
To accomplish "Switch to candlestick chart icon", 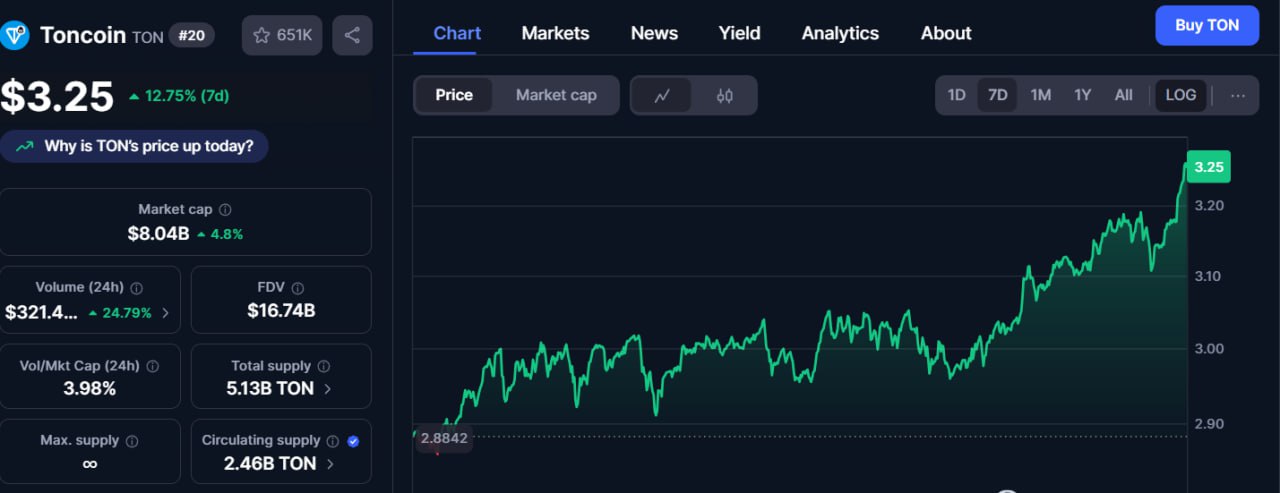I will point(725,96).
